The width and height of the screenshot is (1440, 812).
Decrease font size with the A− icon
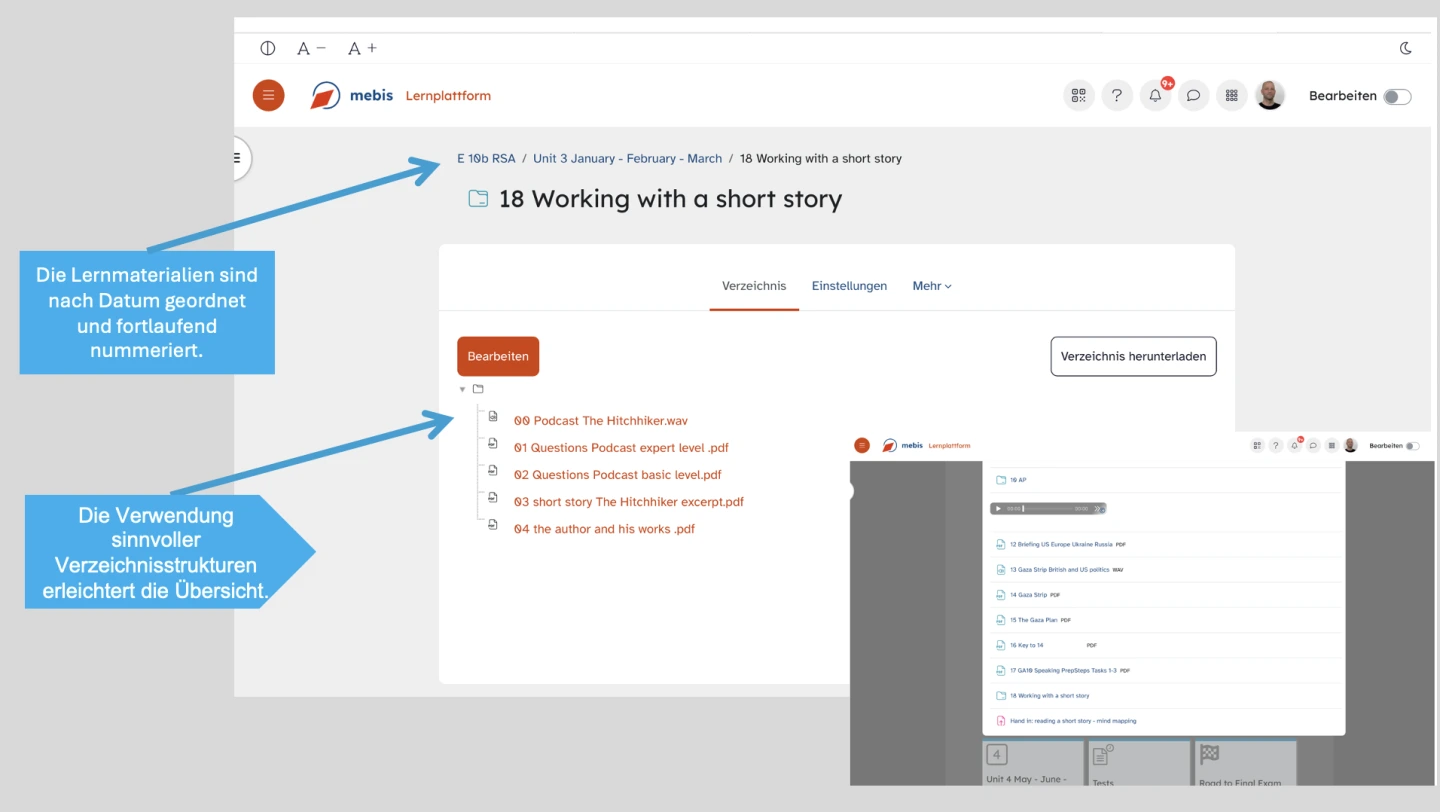coord(311,48)
